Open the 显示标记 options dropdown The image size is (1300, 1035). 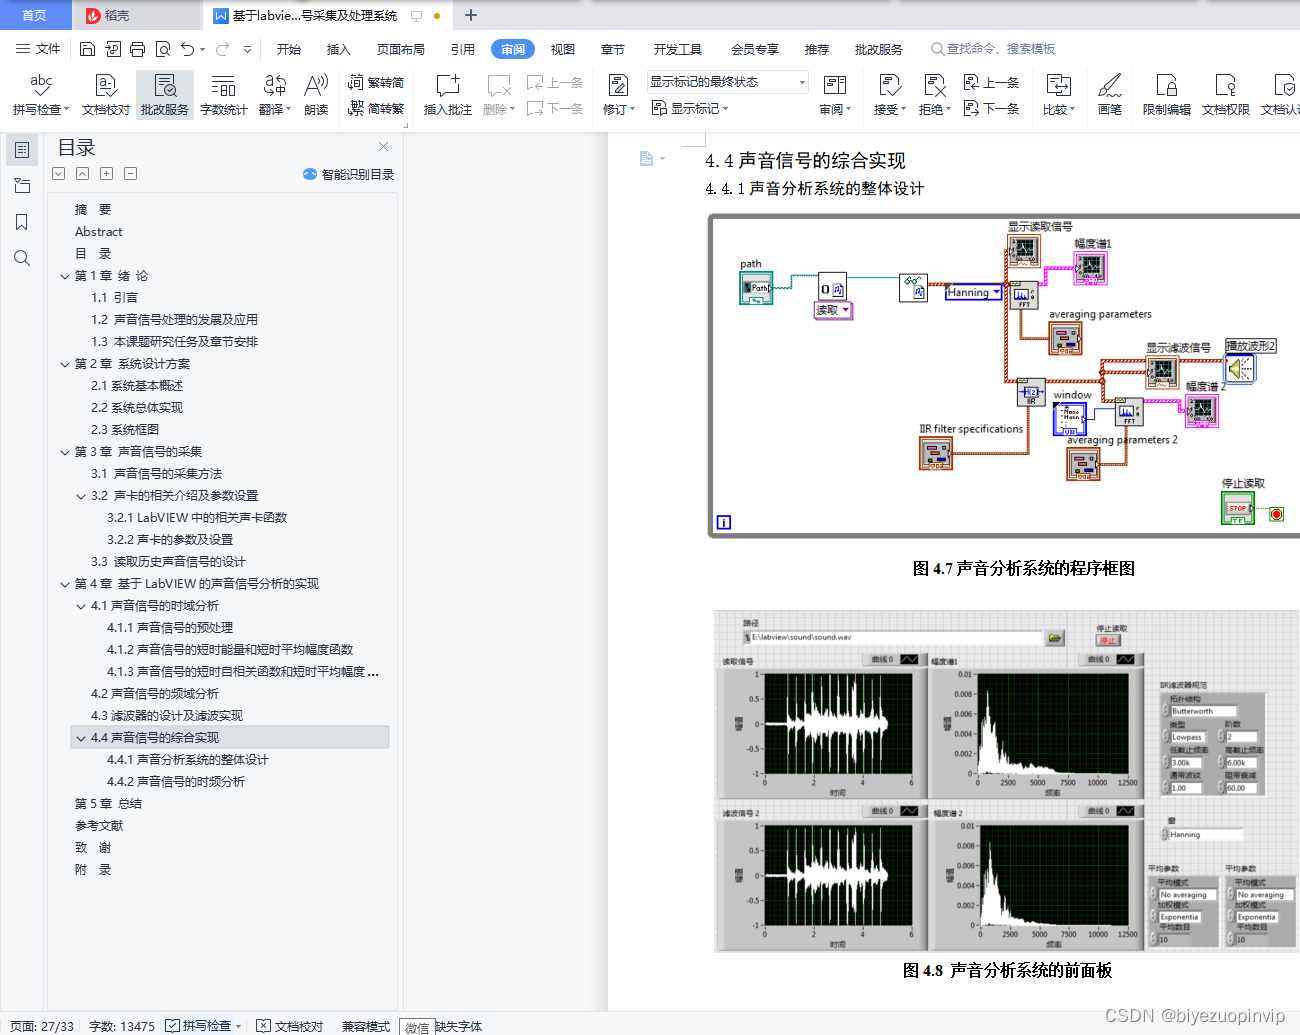(x=690, y=108)
